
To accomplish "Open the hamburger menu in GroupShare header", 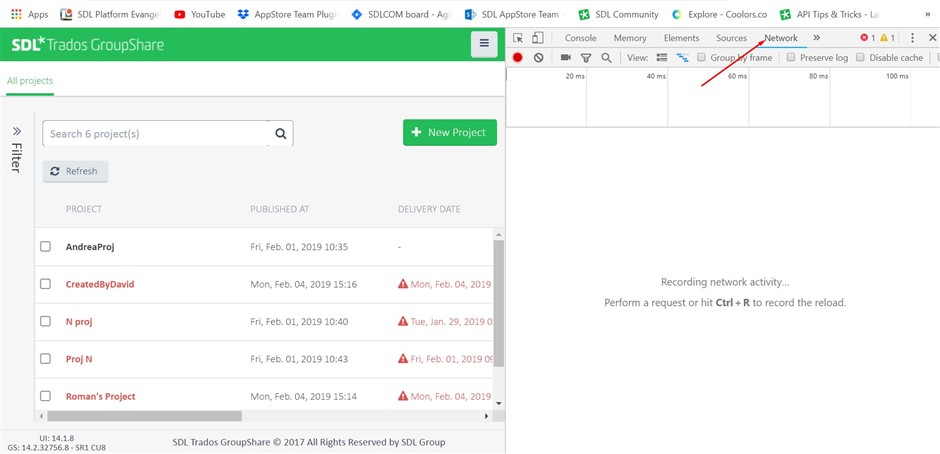I will coord(484,44).
